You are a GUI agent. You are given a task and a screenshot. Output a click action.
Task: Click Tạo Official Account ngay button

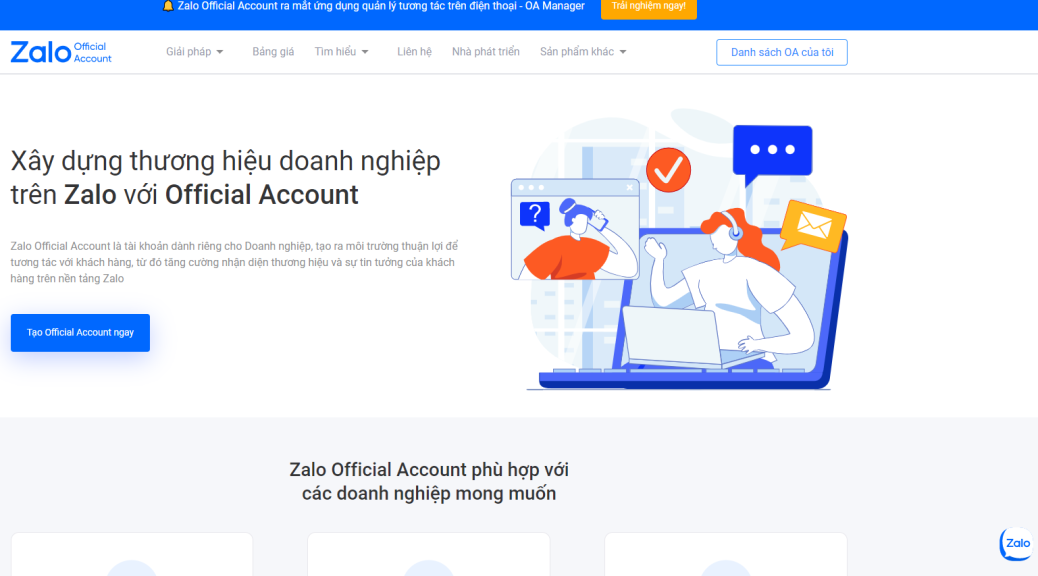point(80,332)
